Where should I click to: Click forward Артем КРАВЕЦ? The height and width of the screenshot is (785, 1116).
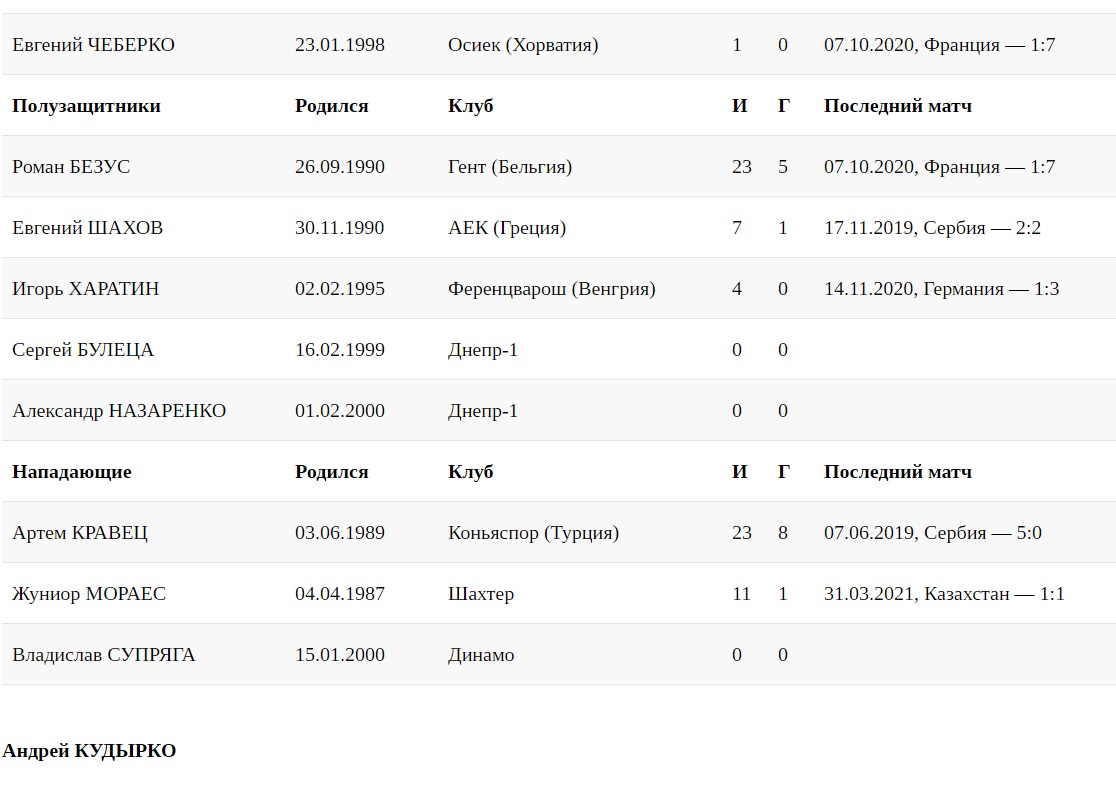(80, 533)
